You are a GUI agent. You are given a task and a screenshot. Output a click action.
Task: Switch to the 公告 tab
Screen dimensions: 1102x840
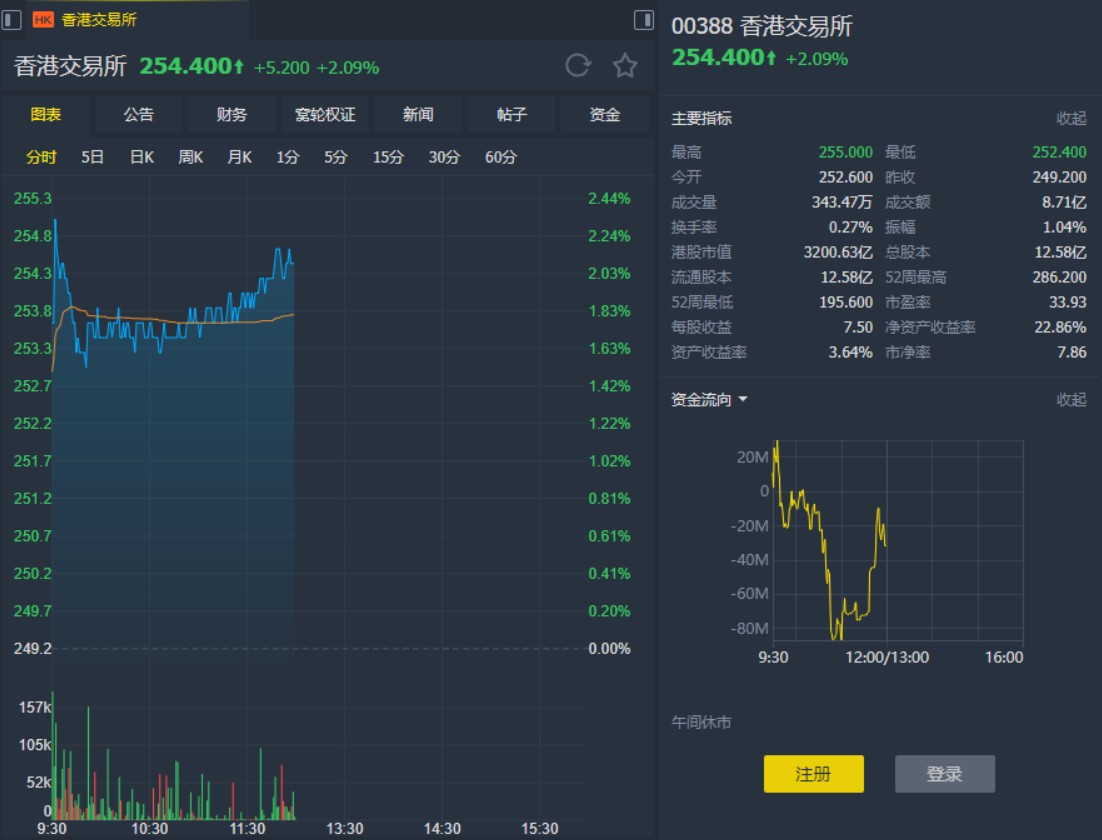click(139, 115)
